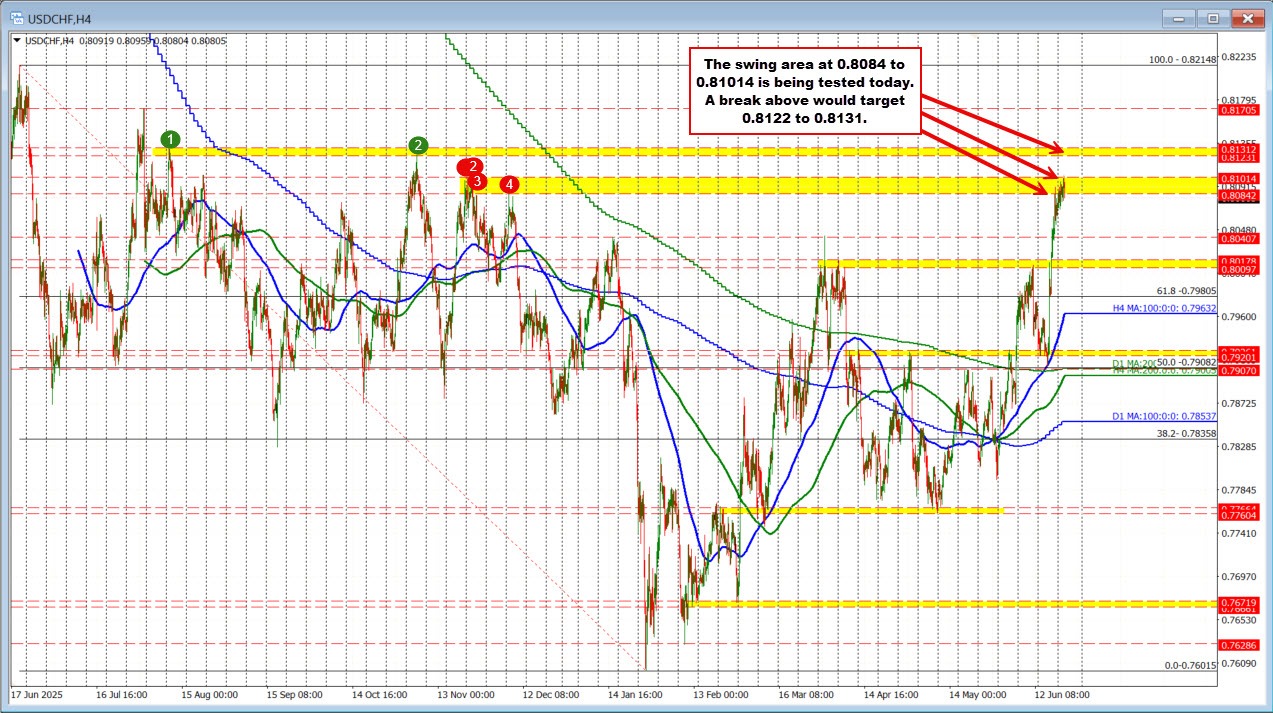Viewport: 1273px width, 713px height.
Task: Select the 100.0 - 0.82148 Fibonacci label
Action: click(1182, 60)
